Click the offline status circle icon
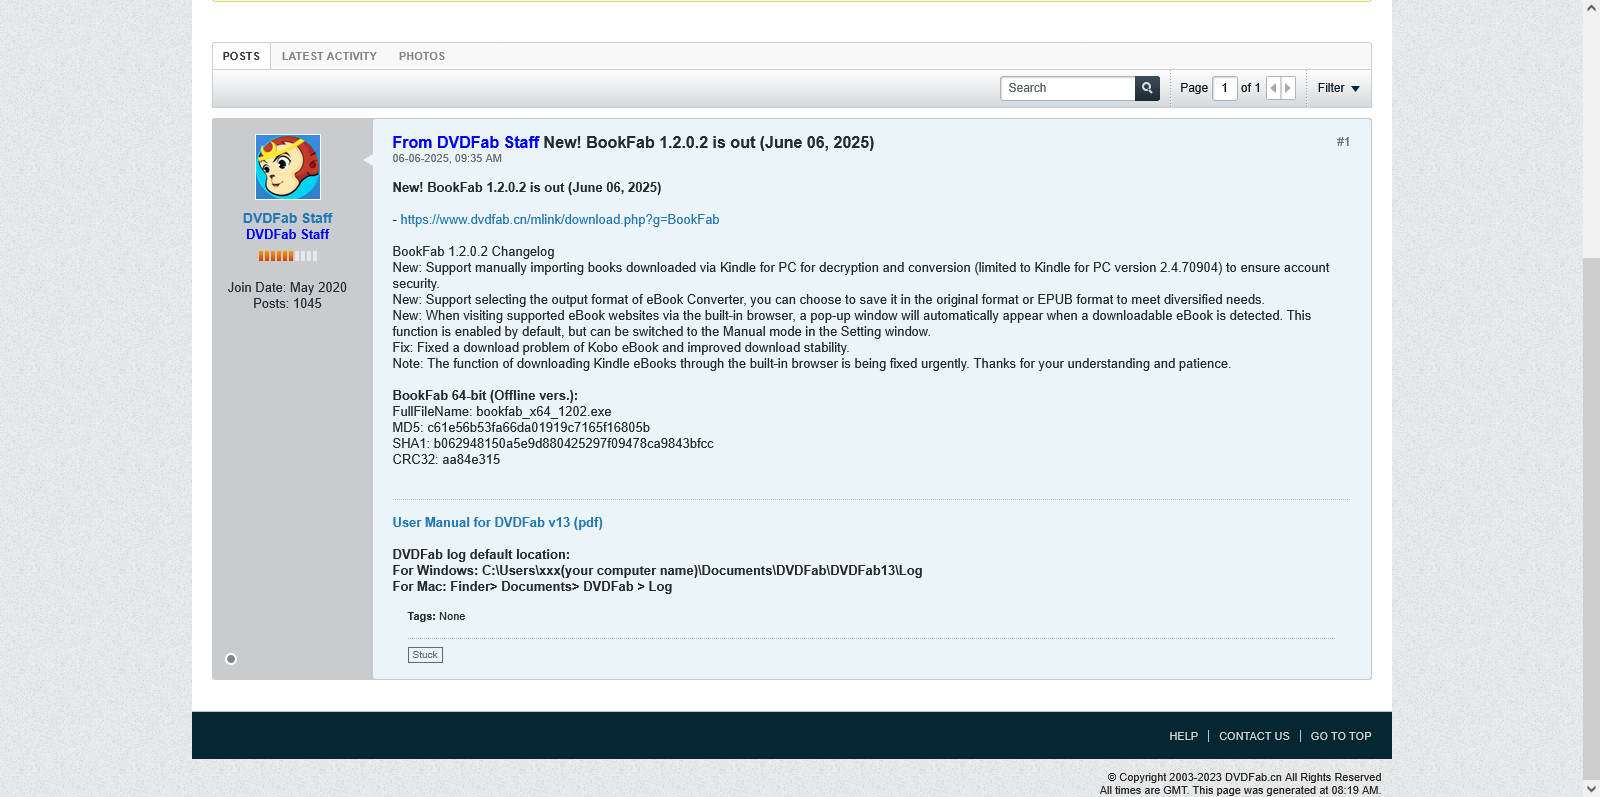Viewport: 1600px width, 797px height. click(231, 659)
